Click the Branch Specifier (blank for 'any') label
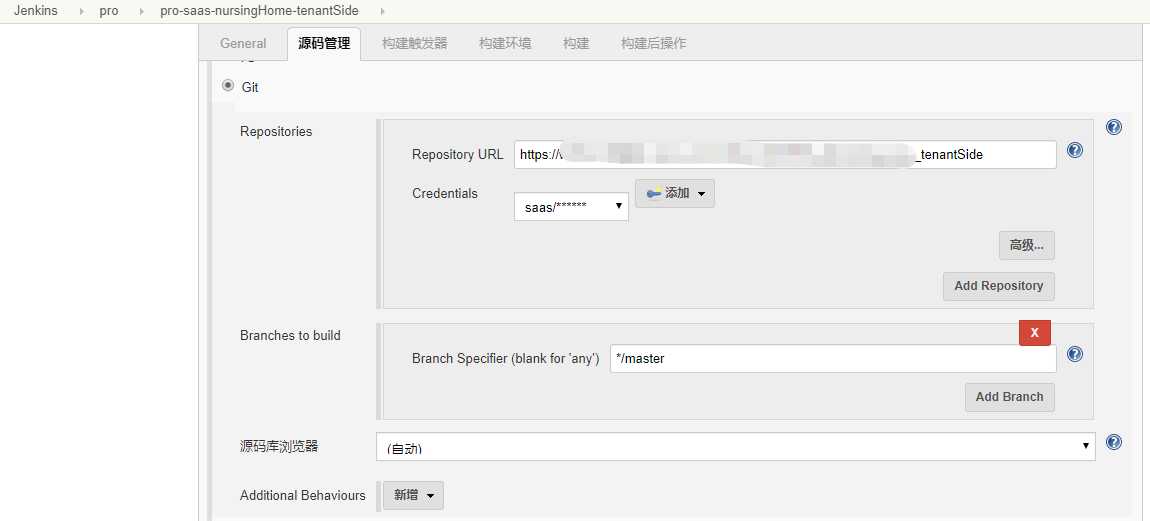The image size is (1150, 521). pyautogui.click(x=506, y=359)
